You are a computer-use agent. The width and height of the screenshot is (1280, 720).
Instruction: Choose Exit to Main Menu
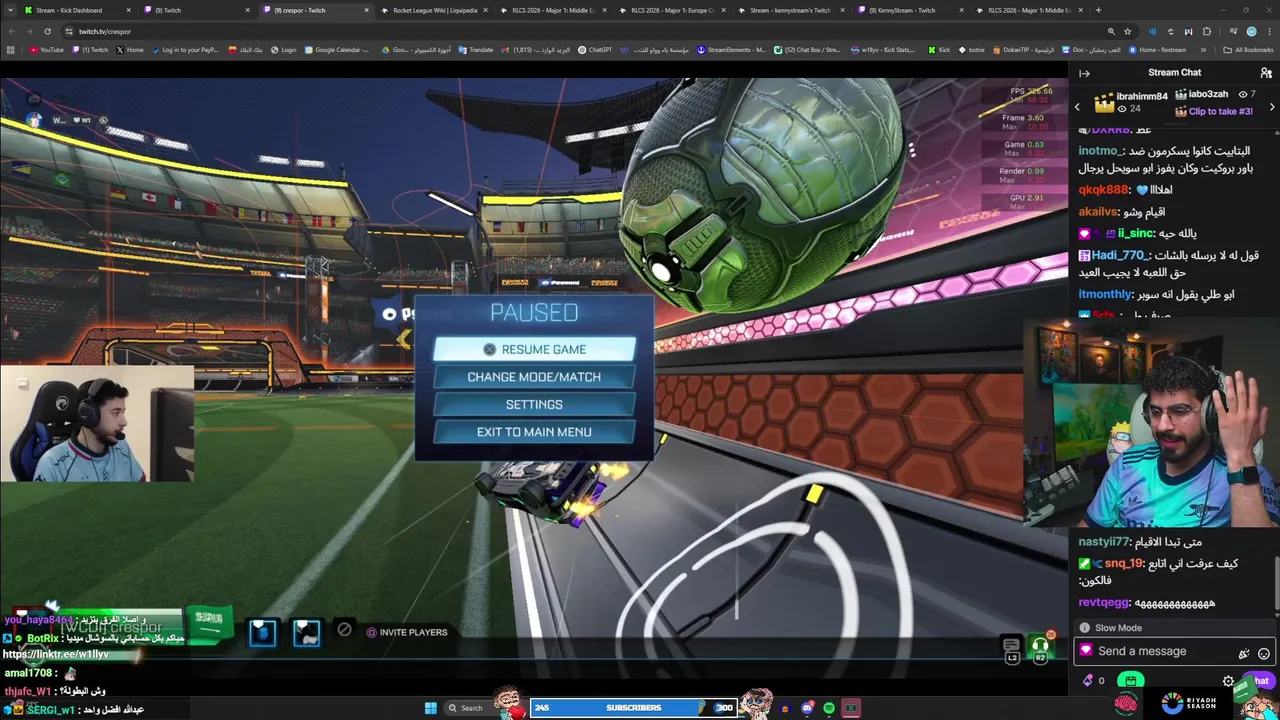[534, 432]
